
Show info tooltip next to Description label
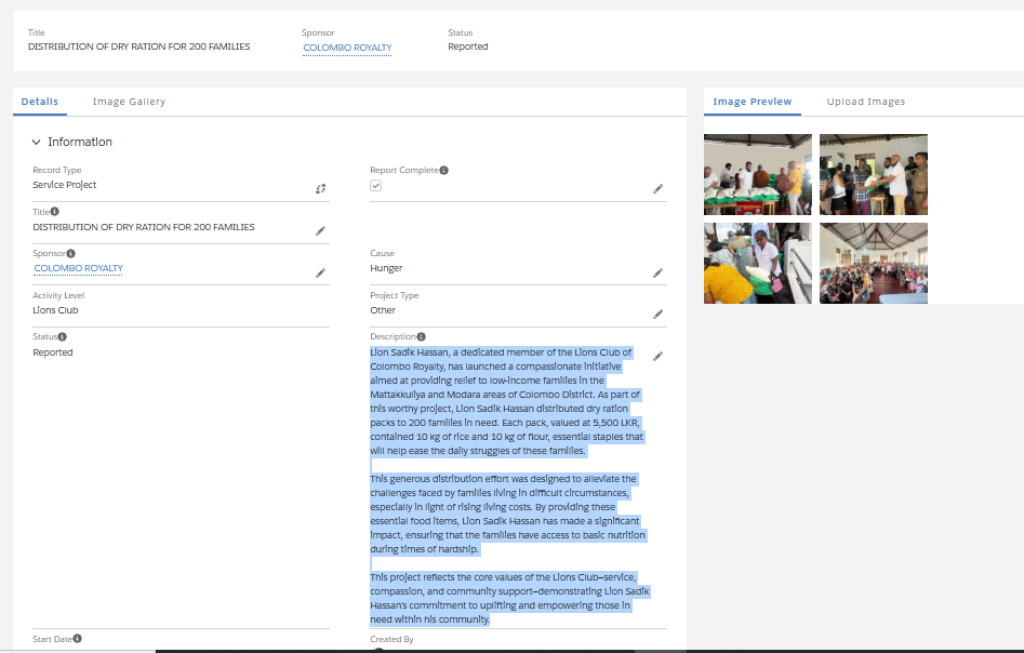421,337
